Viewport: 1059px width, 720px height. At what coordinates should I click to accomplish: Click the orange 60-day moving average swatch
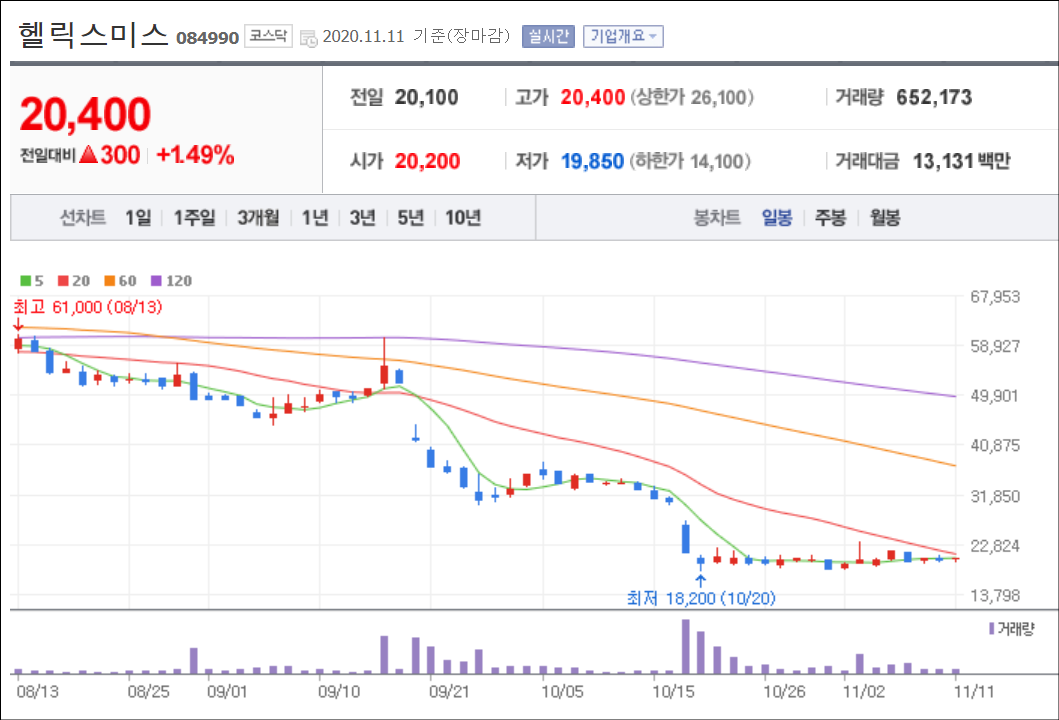point(109,281)
